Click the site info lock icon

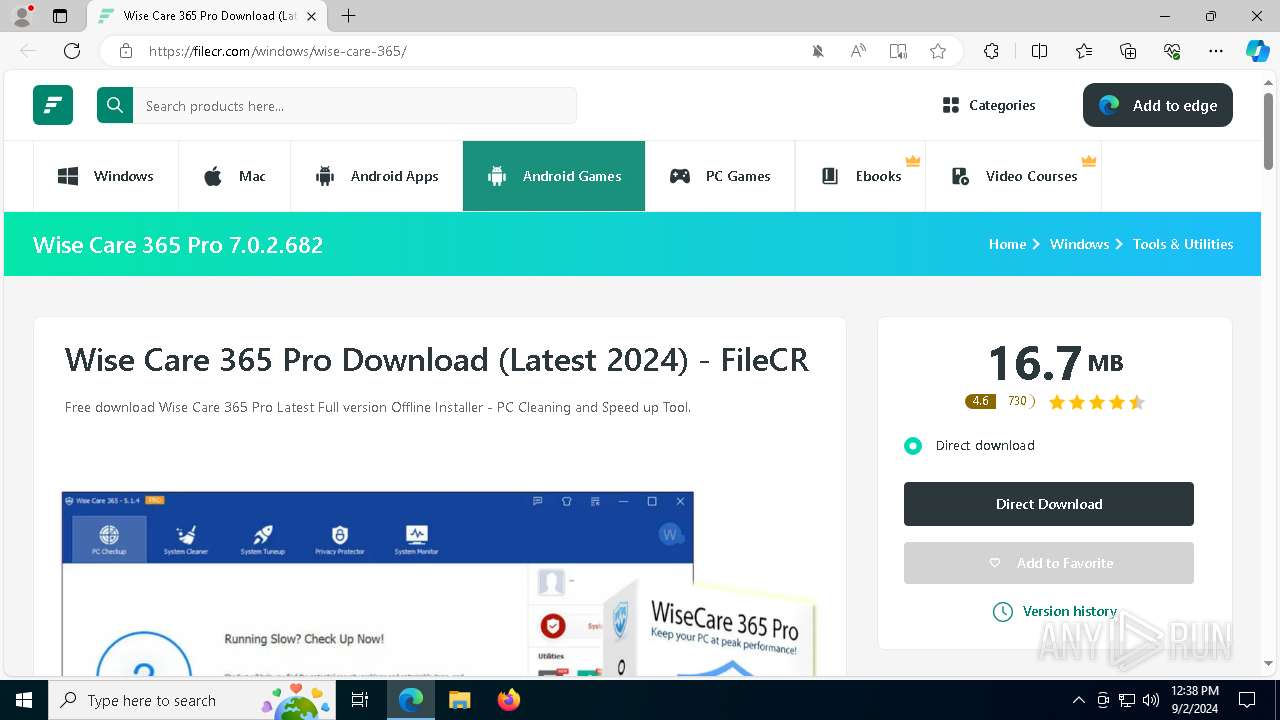[125, 51]
